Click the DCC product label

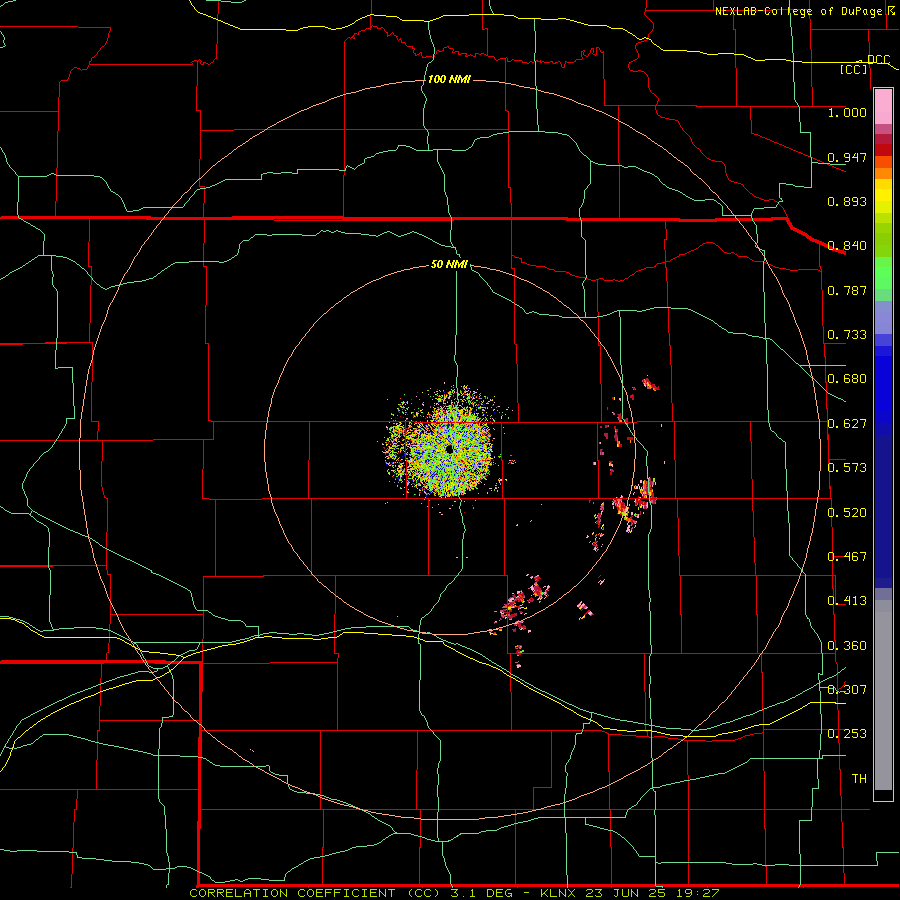coord(878,60)
